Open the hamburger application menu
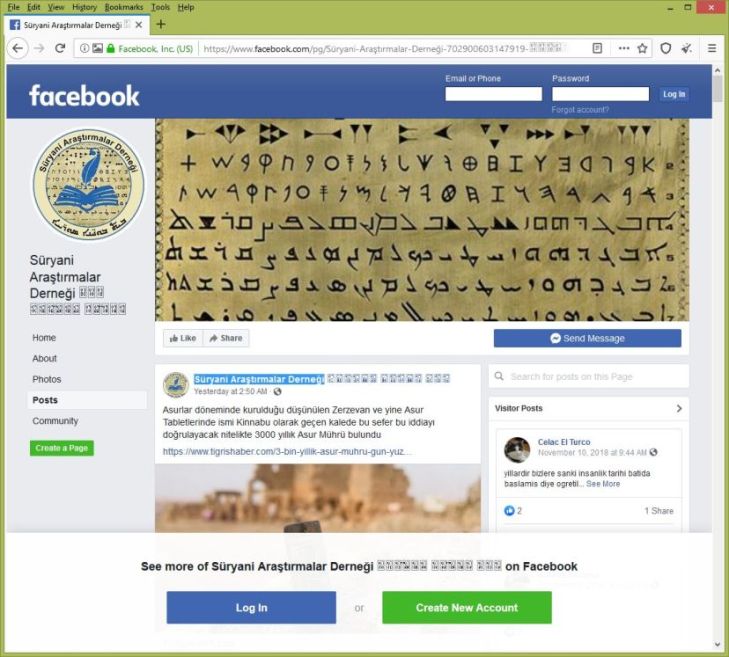 (x=711, y=48)
